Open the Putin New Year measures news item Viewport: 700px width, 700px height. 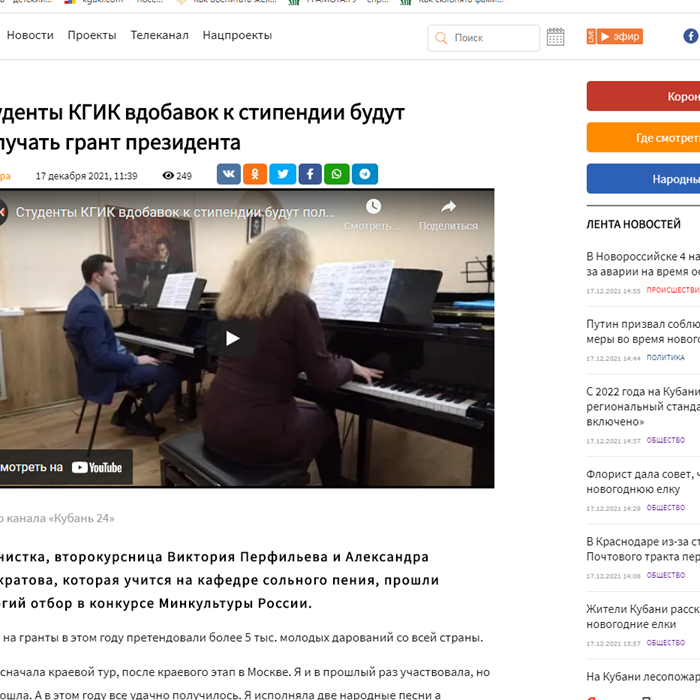643,332
